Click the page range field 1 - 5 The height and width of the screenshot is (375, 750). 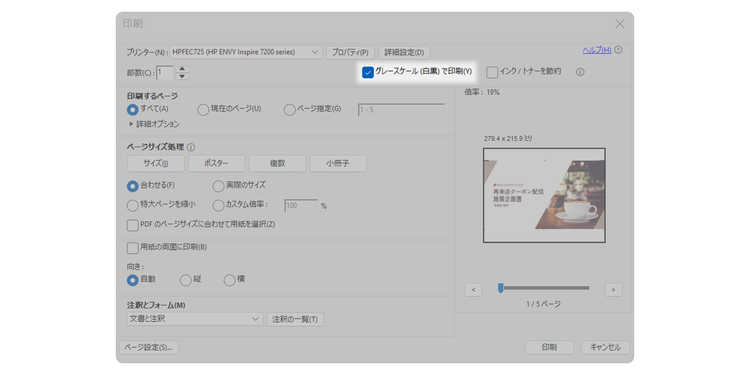coord(401,110)
